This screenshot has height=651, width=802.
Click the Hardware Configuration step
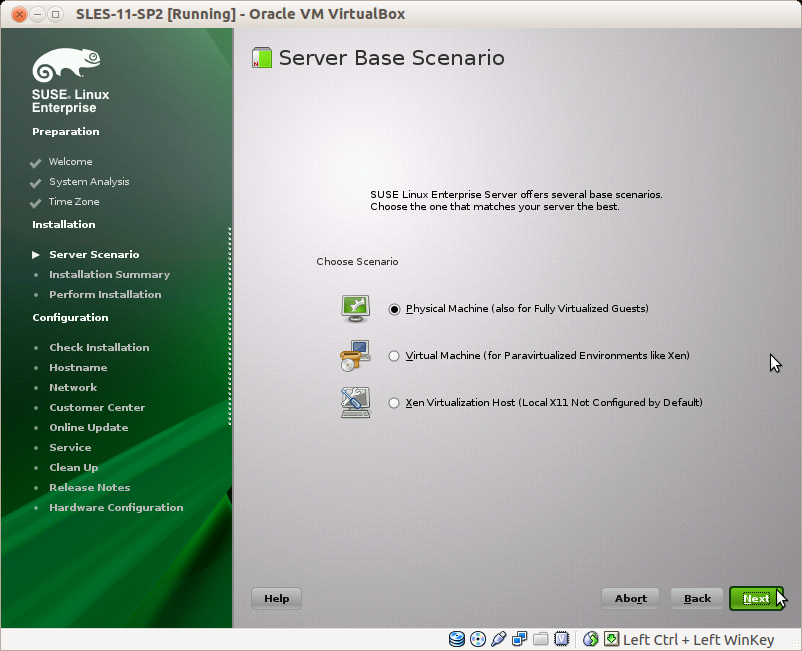coord(116,507)
